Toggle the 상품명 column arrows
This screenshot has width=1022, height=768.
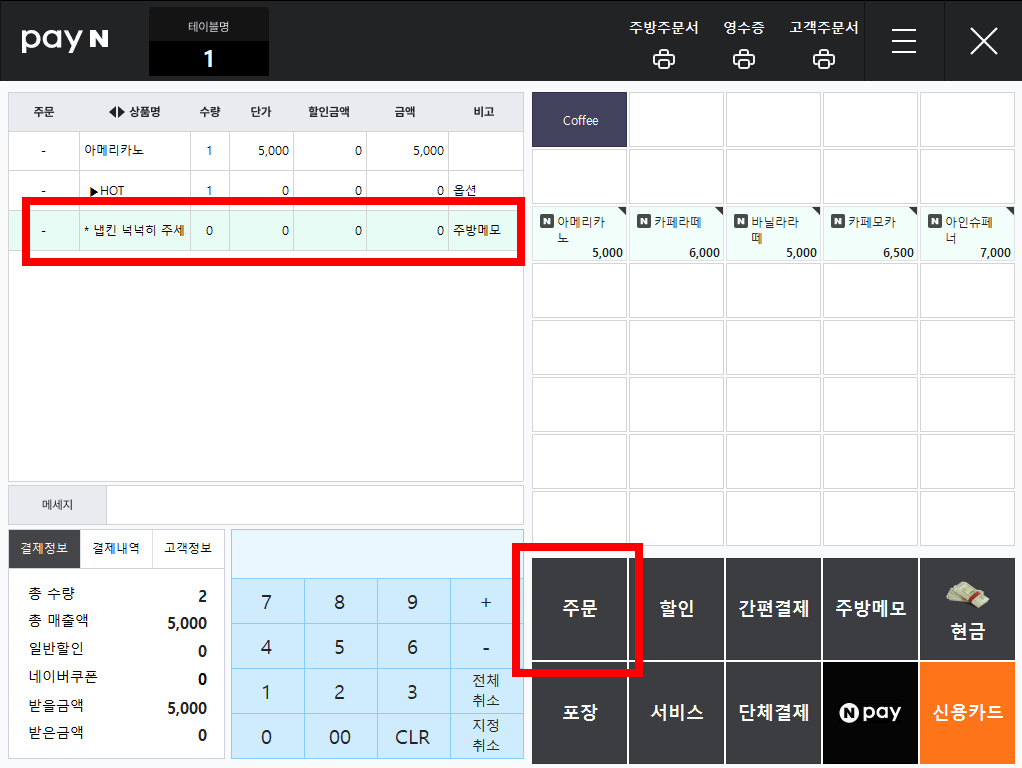tap(116, 112)
